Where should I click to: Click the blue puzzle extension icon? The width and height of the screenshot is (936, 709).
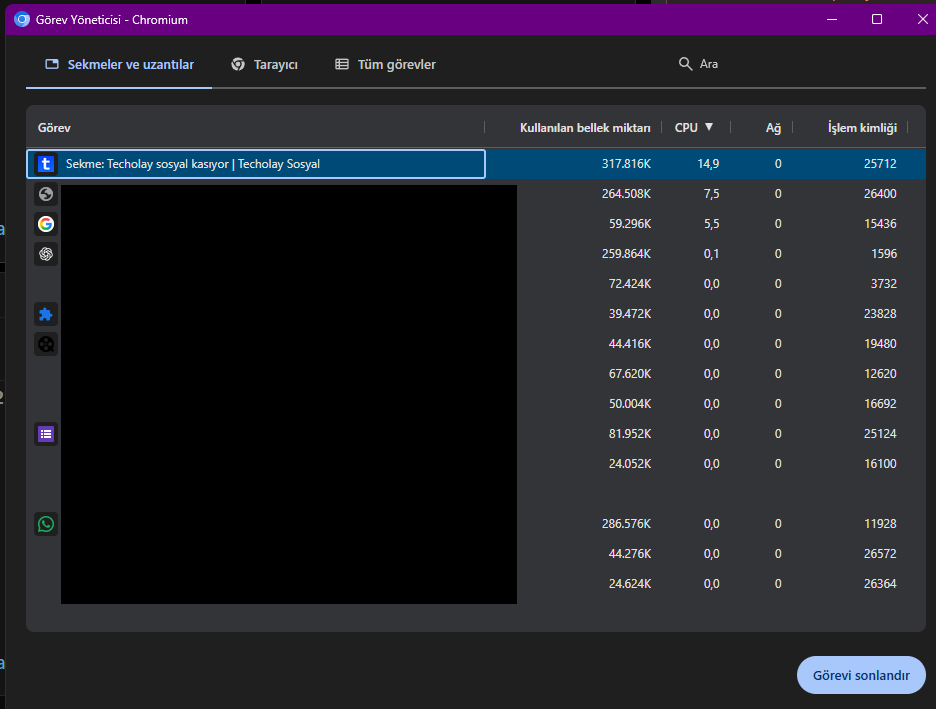pyautogui.click(x=46, y=314)
